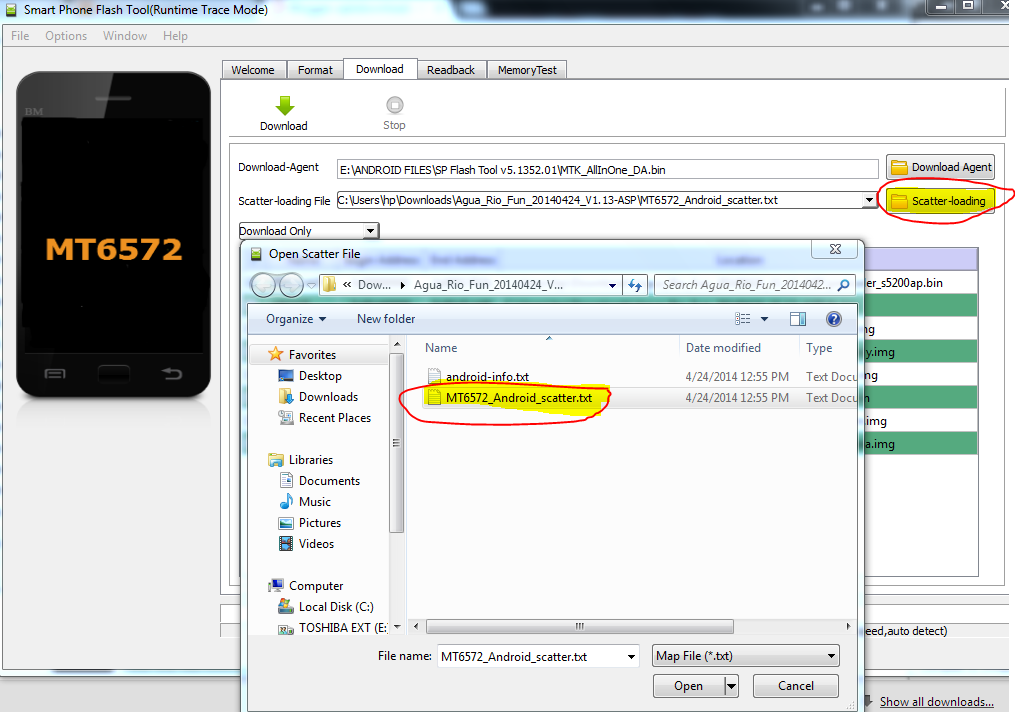Select Libraries in the navigation pane

click(311, 460)
